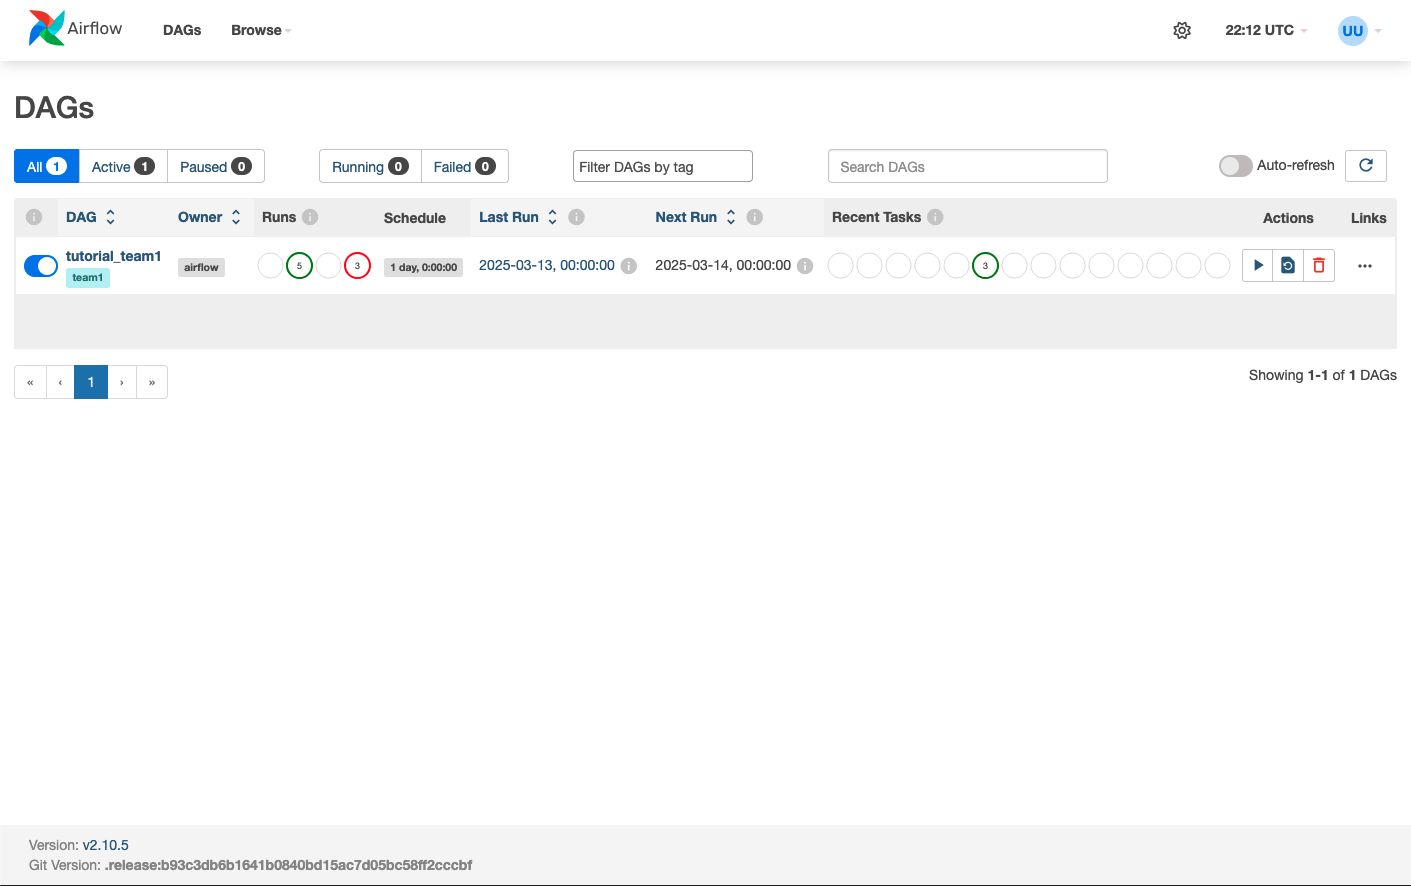Select the Active filter tab

123,166
